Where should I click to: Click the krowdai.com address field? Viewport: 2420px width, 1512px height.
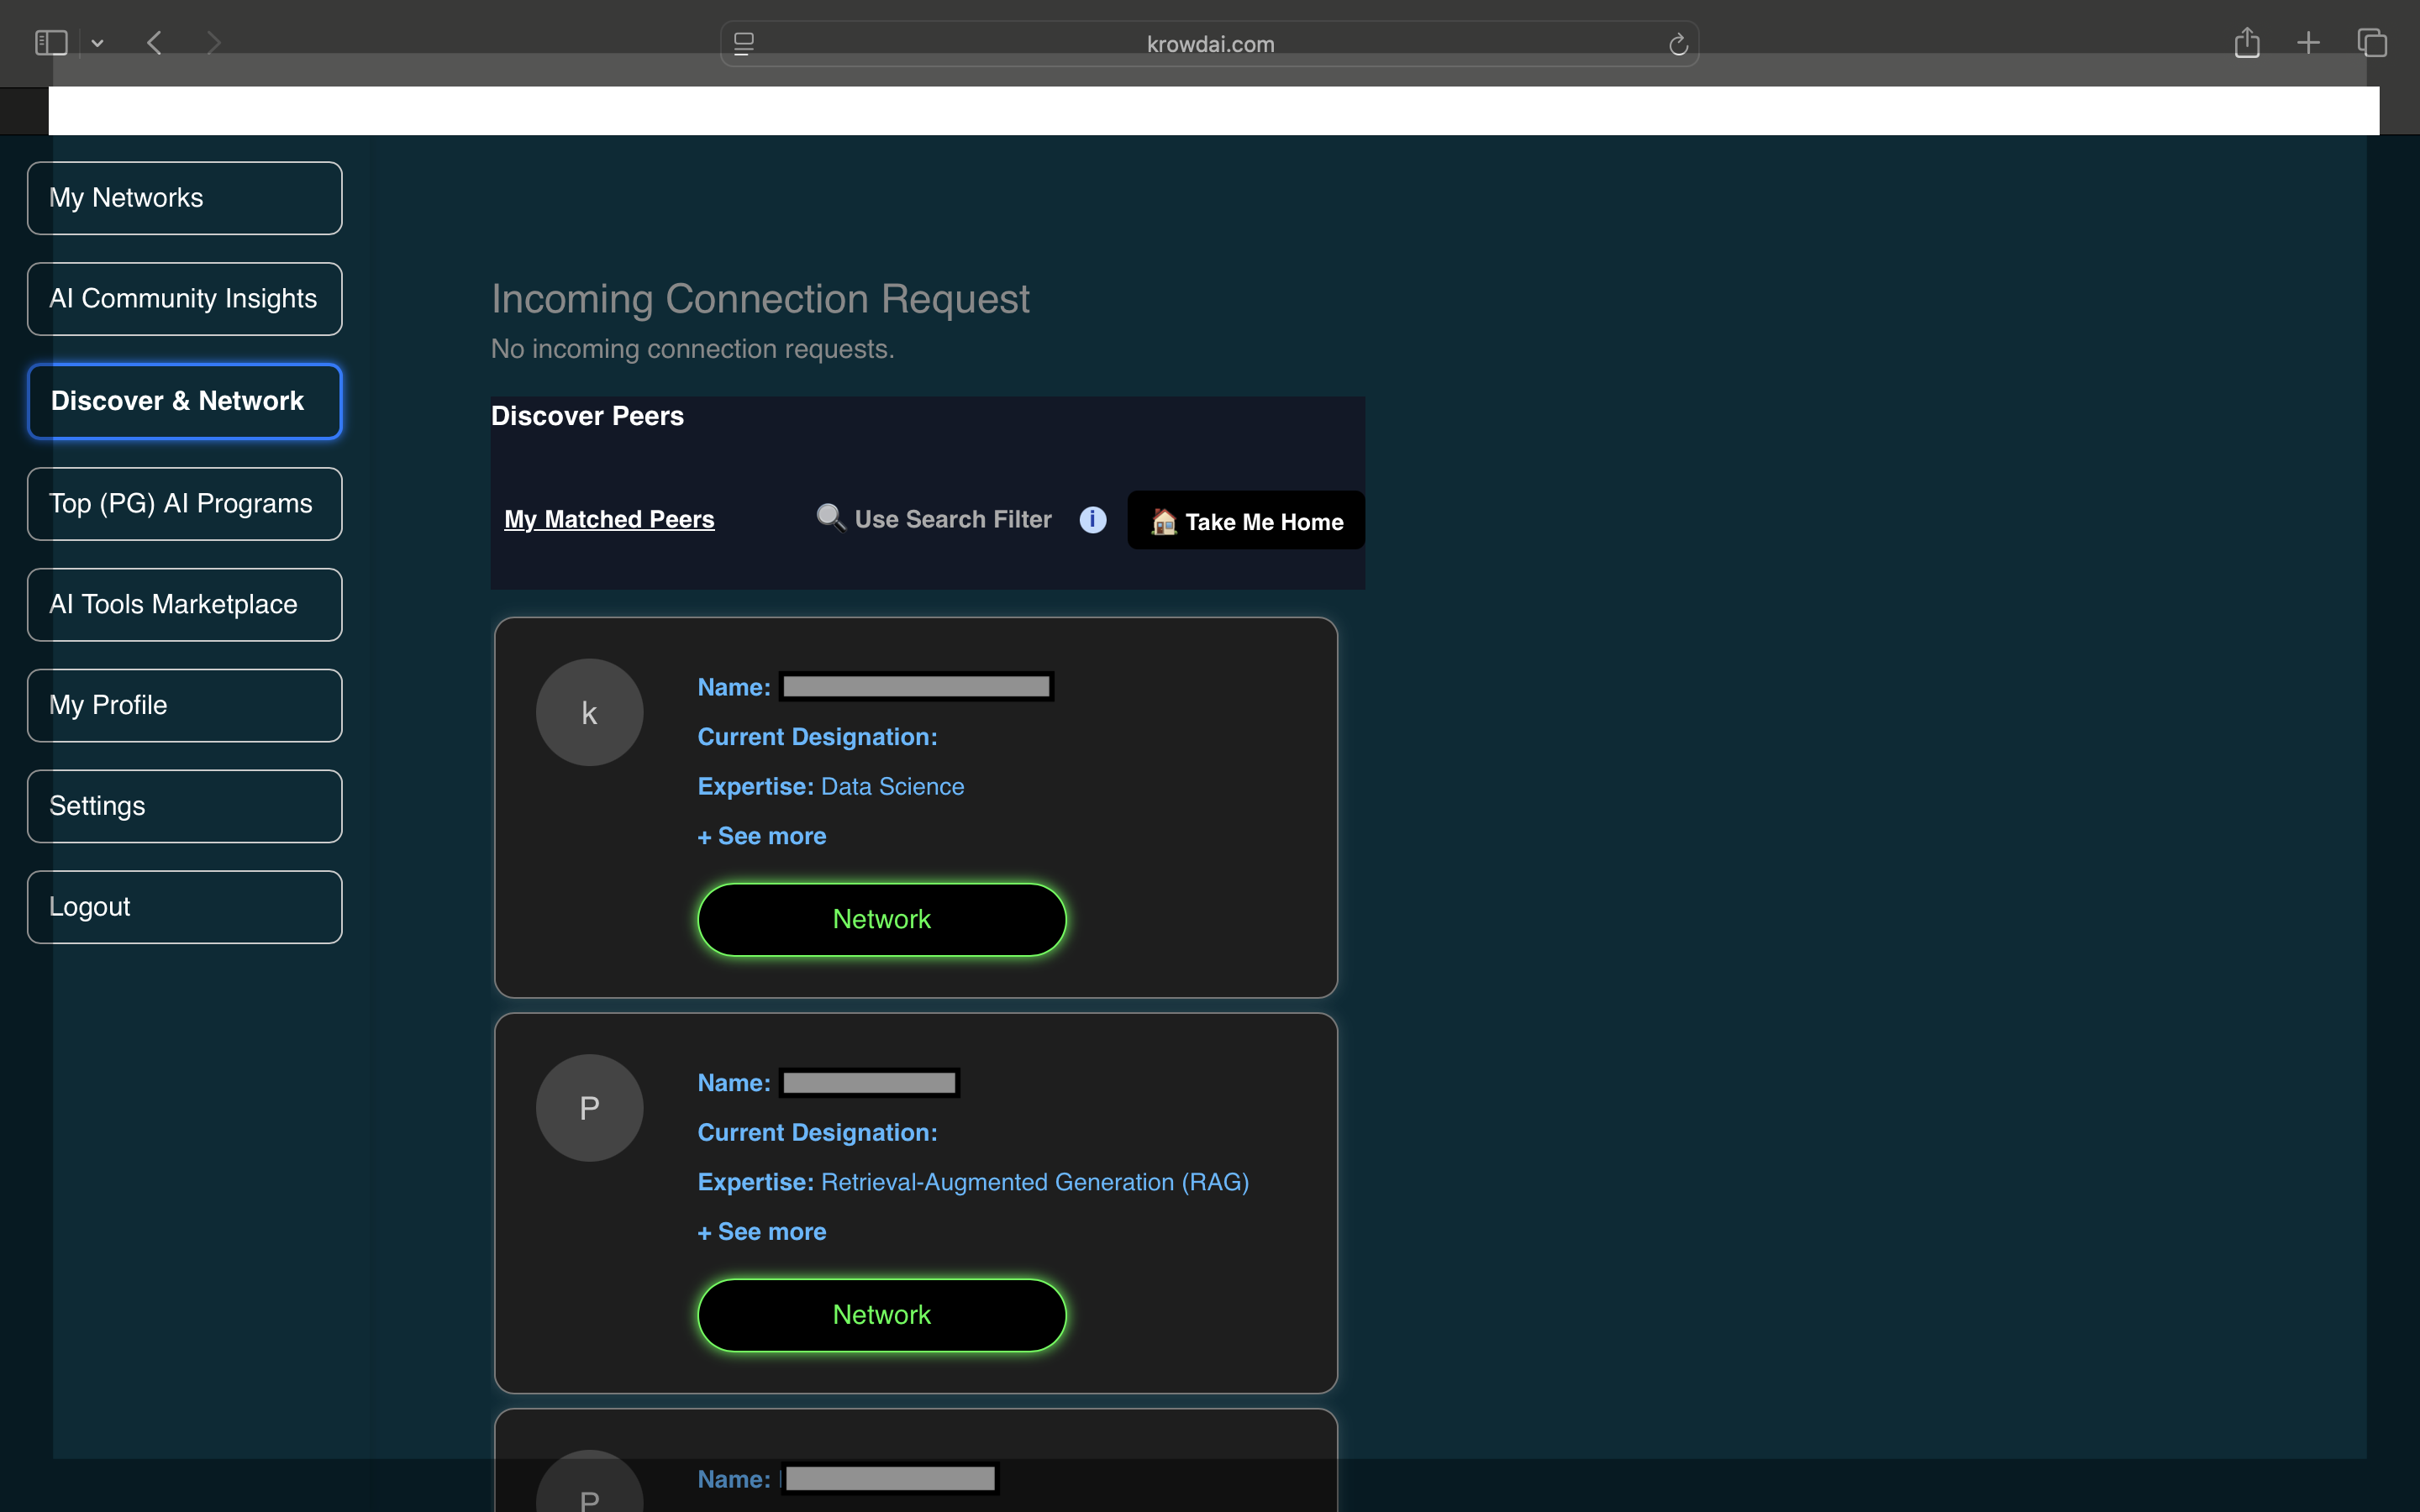click(1210, 44)
